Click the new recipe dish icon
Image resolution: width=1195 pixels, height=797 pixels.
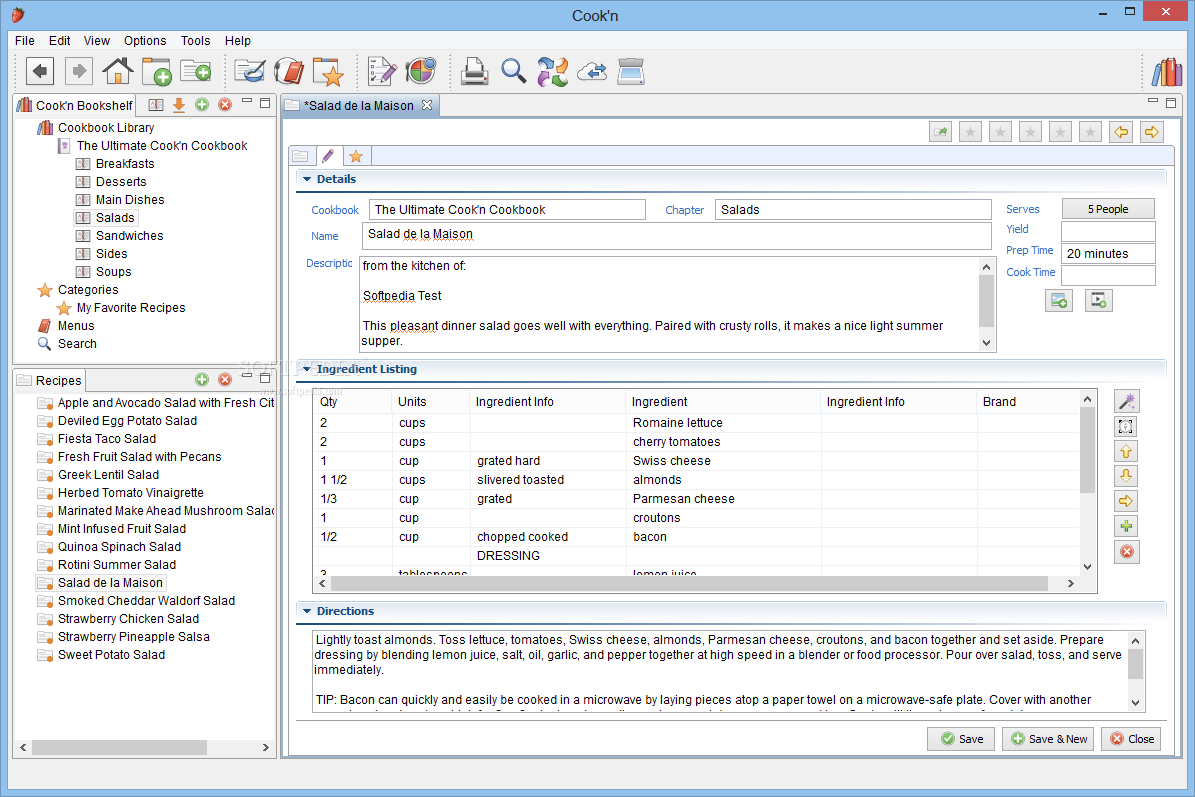click(x=250, y=72)
